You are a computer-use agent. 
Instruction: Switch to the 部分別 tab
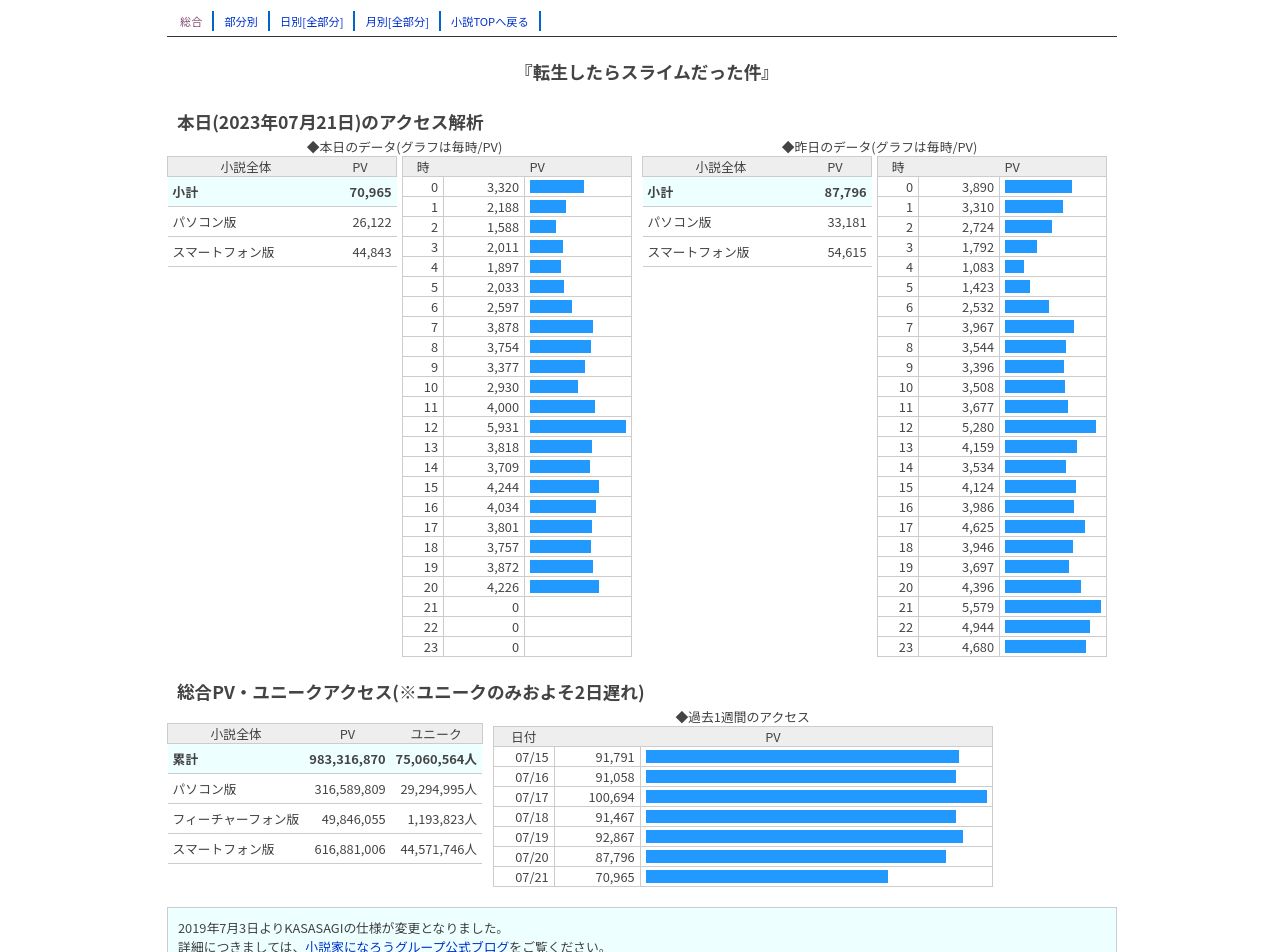[241, 21]
